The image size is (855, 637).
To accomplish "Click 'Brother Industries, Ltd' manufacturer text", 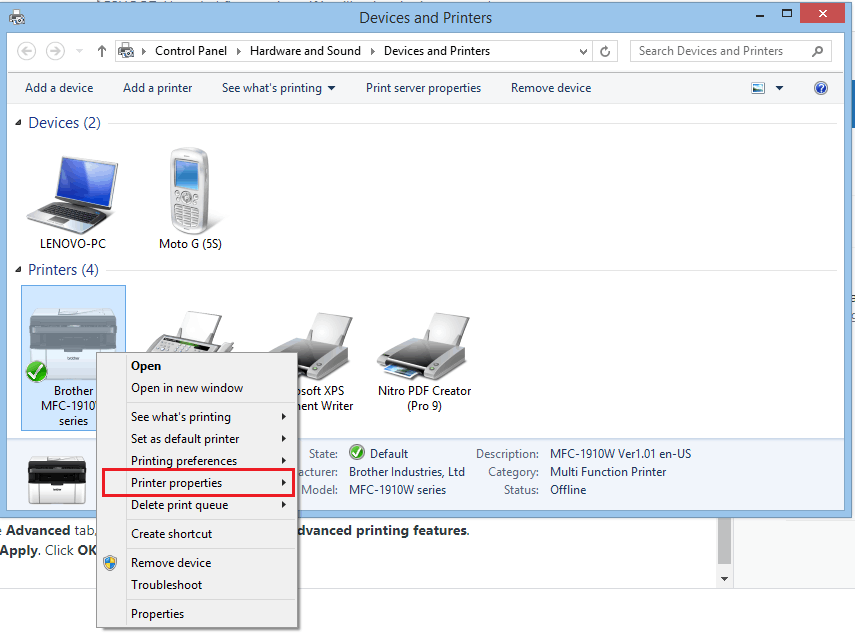I will [x=407, y=472].
